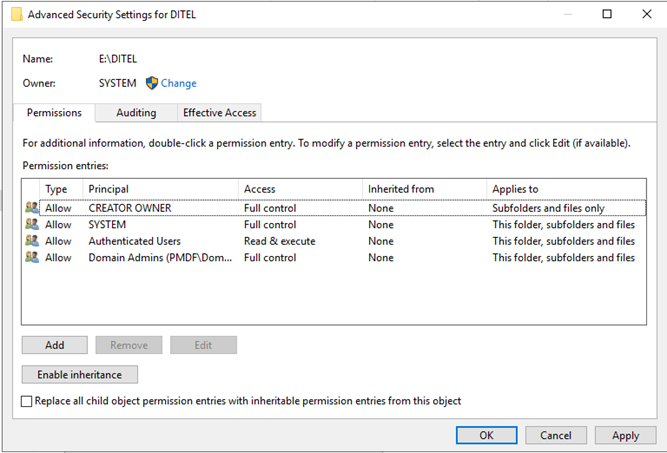Click the Enable inheritance button
This screenshot has width=667, height=453.
[79, 375]
